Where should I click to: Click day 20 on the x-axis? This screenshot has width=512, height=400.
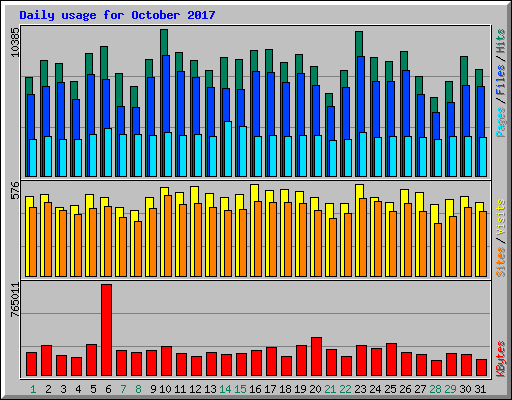[315, 389]
